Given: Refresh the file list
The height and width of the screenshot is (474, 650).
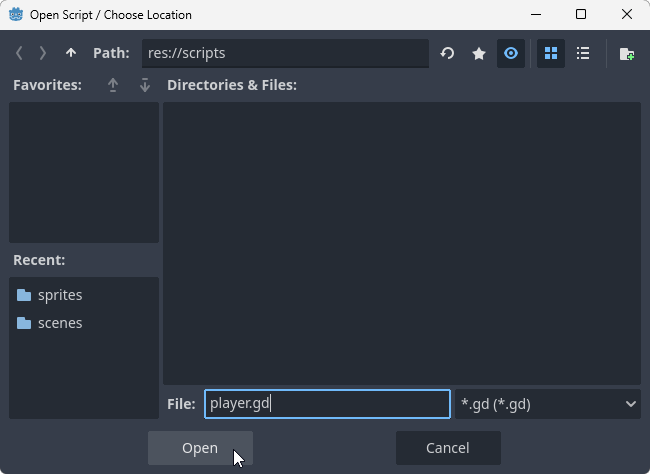Looking at the screenshot, I should [x=447, y=53].
